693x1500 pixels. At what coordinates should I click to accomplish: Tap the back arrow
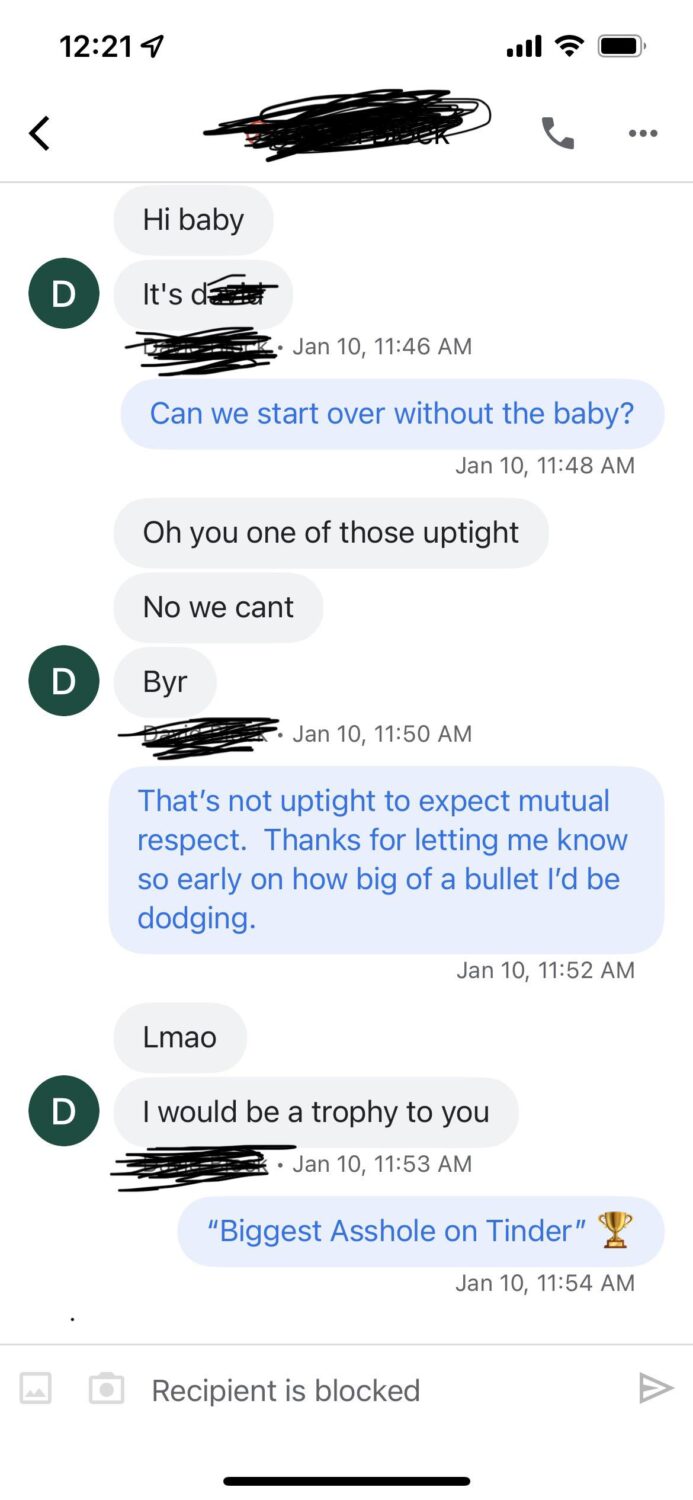pyautogui.click(x=40, y=133)
